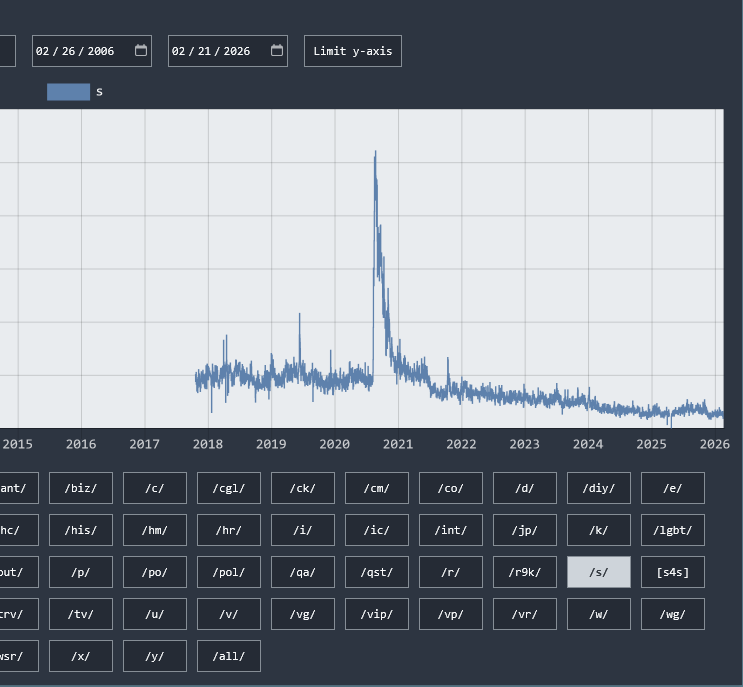The image size is (743, 687).
Task: Choose the /w/ board
Action: coord(598,615)
